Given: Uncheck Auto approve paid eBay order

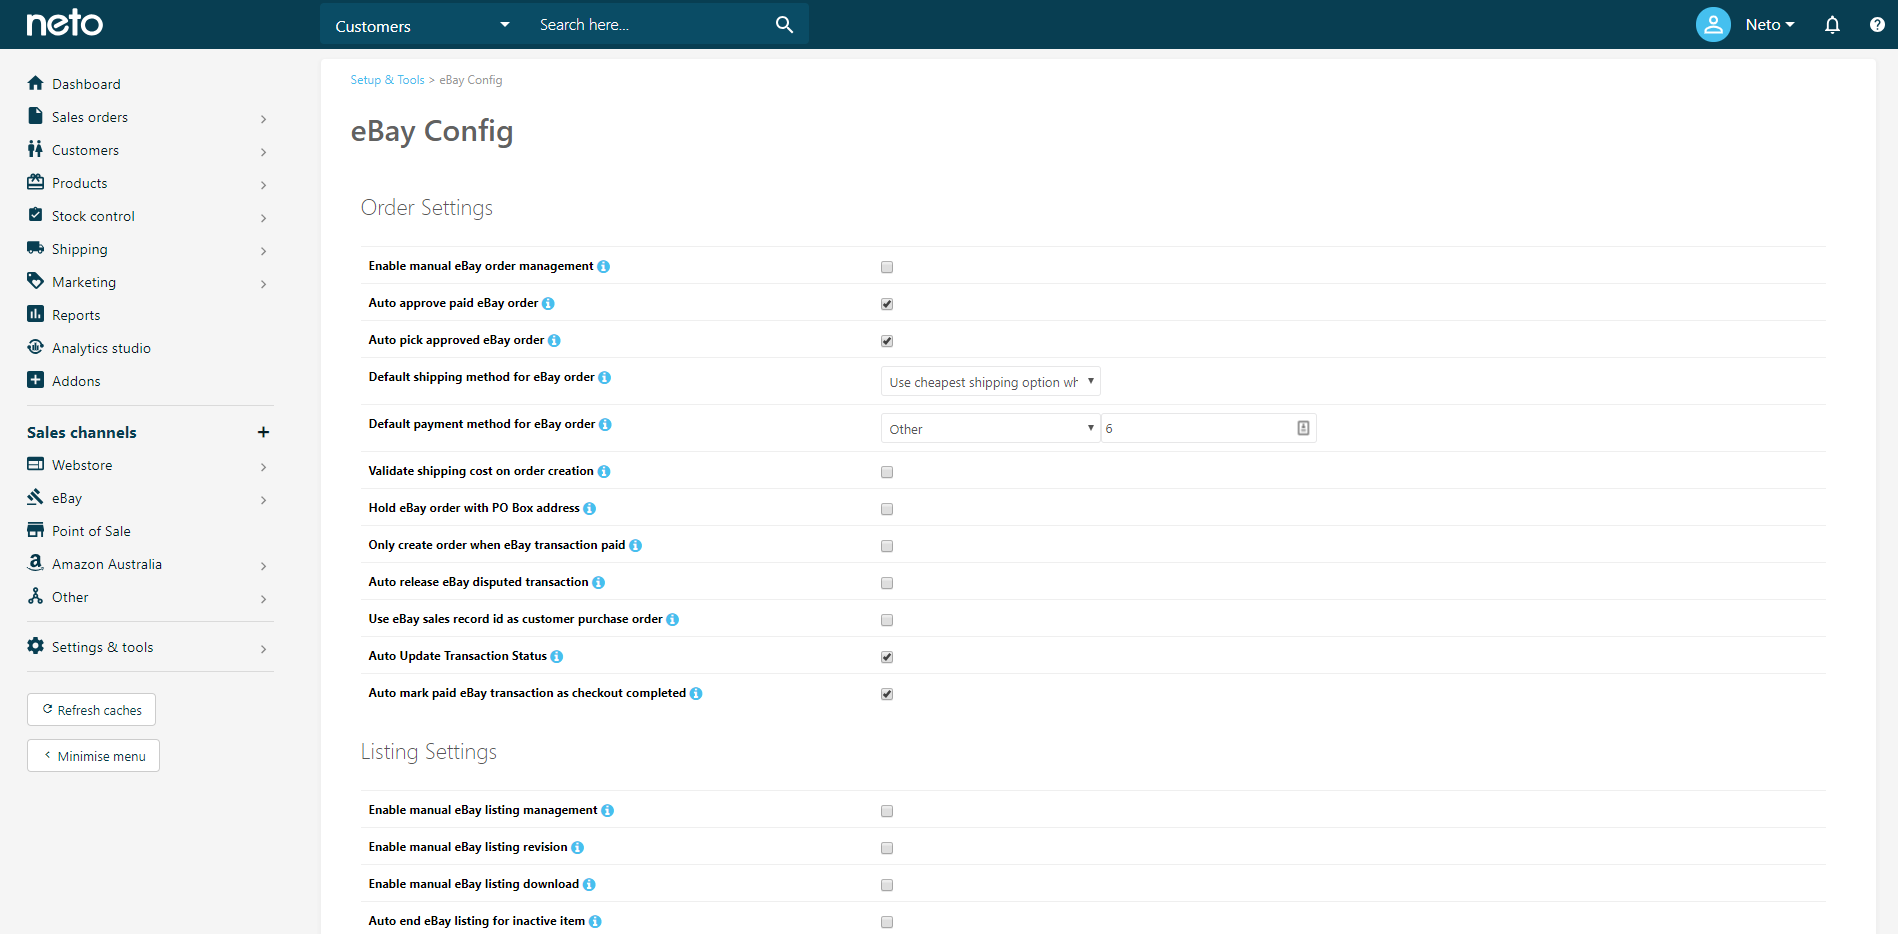Looking at the screenshot, I should (x=887, y=304).
